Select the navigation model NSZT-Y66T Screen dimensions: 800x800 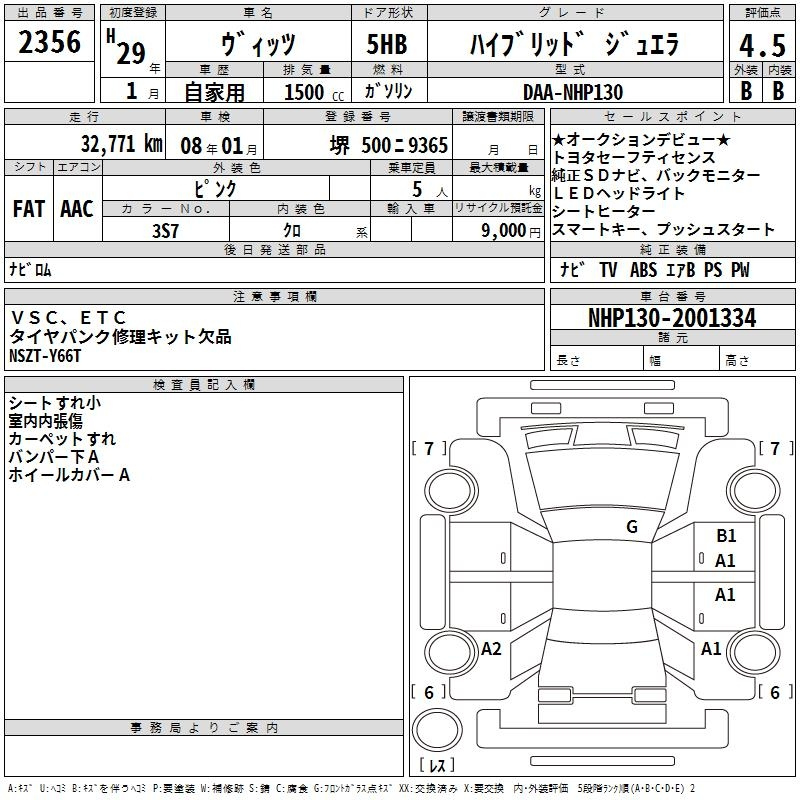point(45,356)
